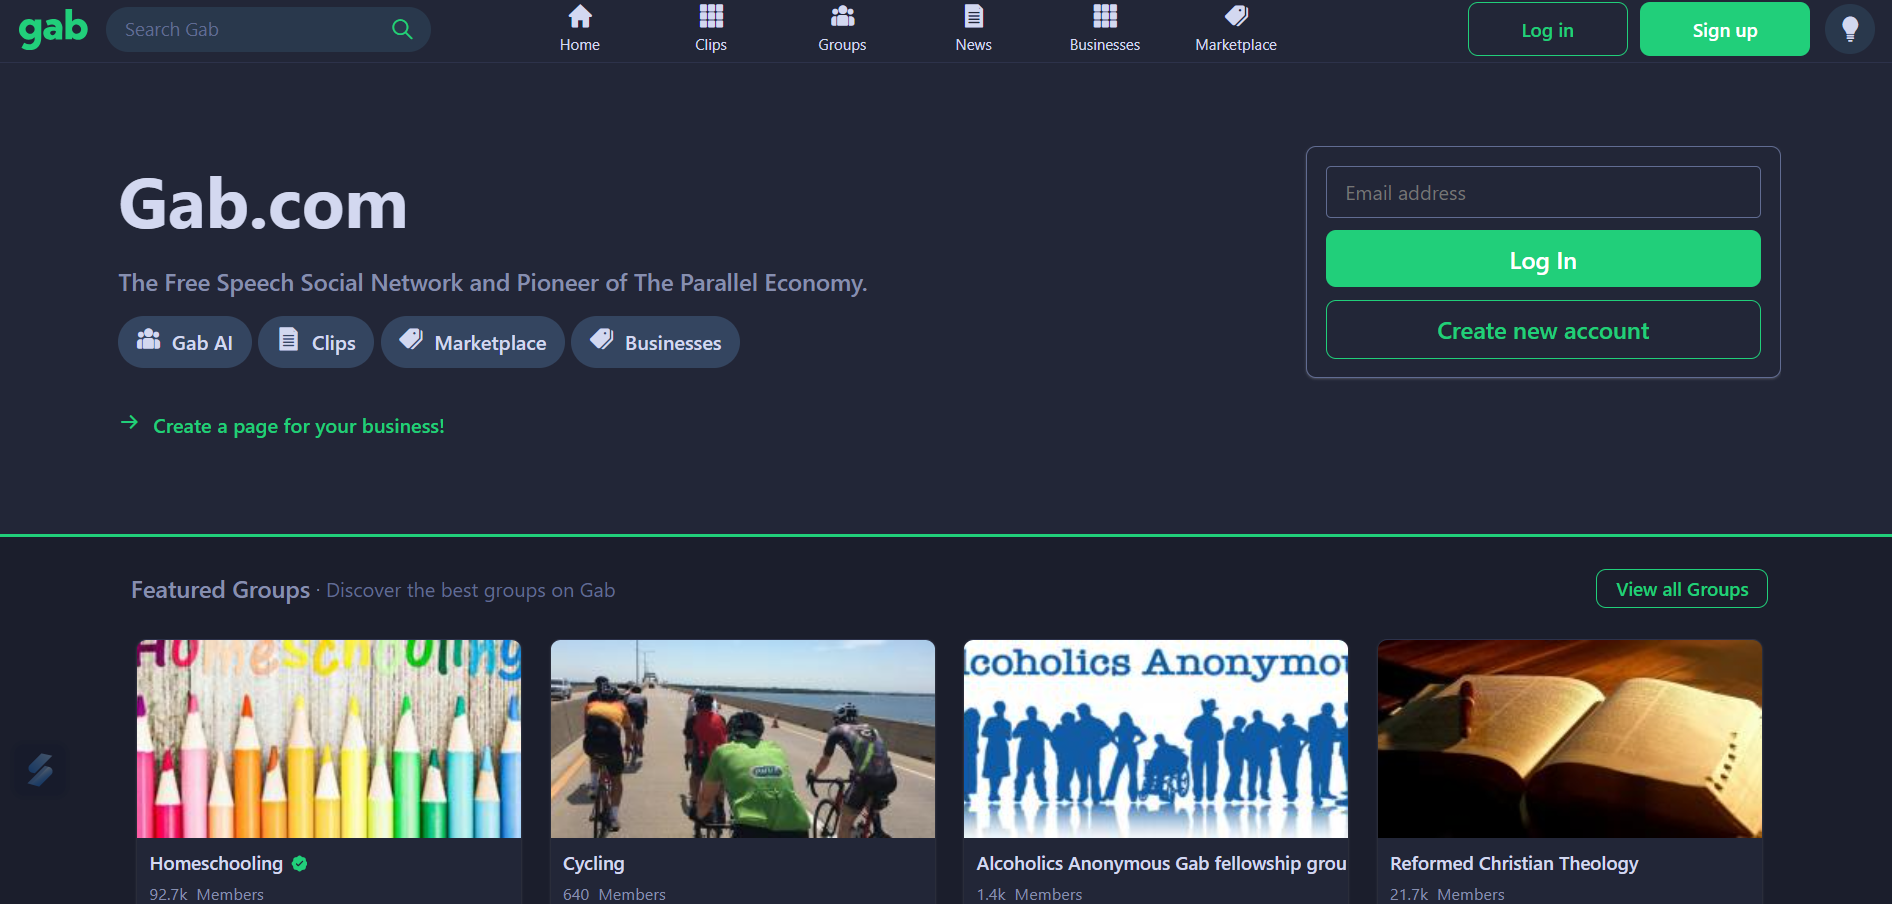Open Gab AI pill button
Viewport: 1892px width, 904px height.
pos(185,342)
